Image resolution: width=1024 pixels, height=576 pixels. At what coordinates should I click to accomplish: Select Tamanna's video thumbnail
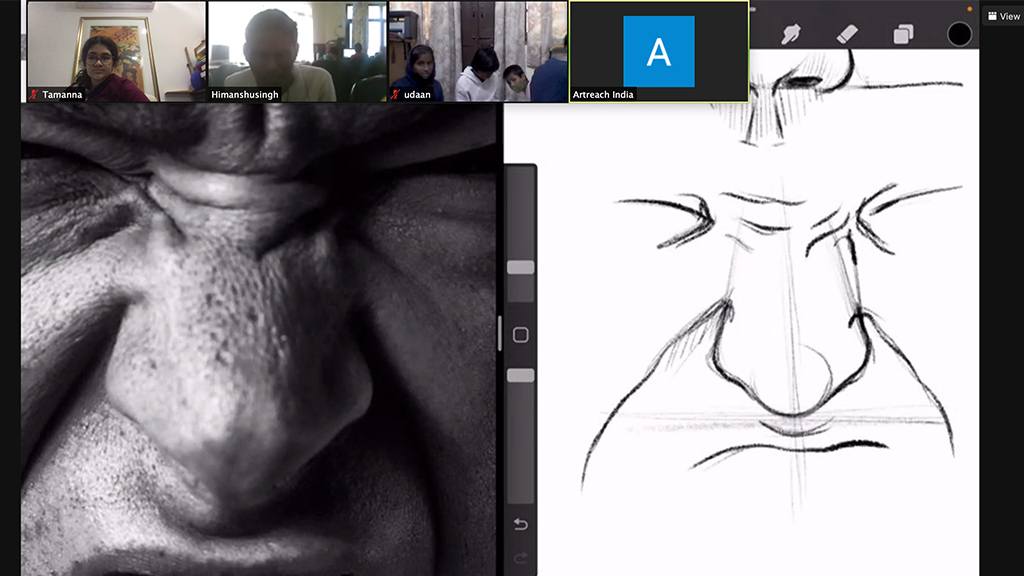point(115,50)
